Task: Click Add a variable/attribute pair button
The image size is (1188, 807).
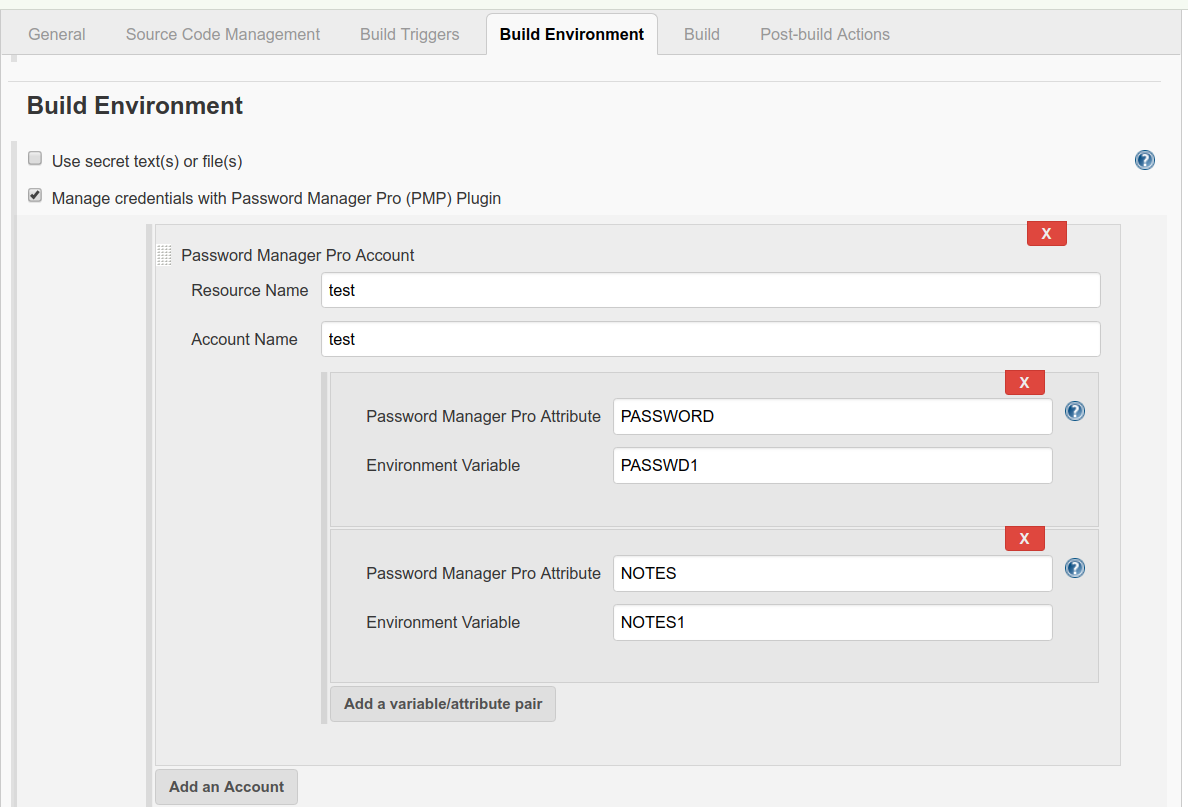Action: (x=443, y=704)
